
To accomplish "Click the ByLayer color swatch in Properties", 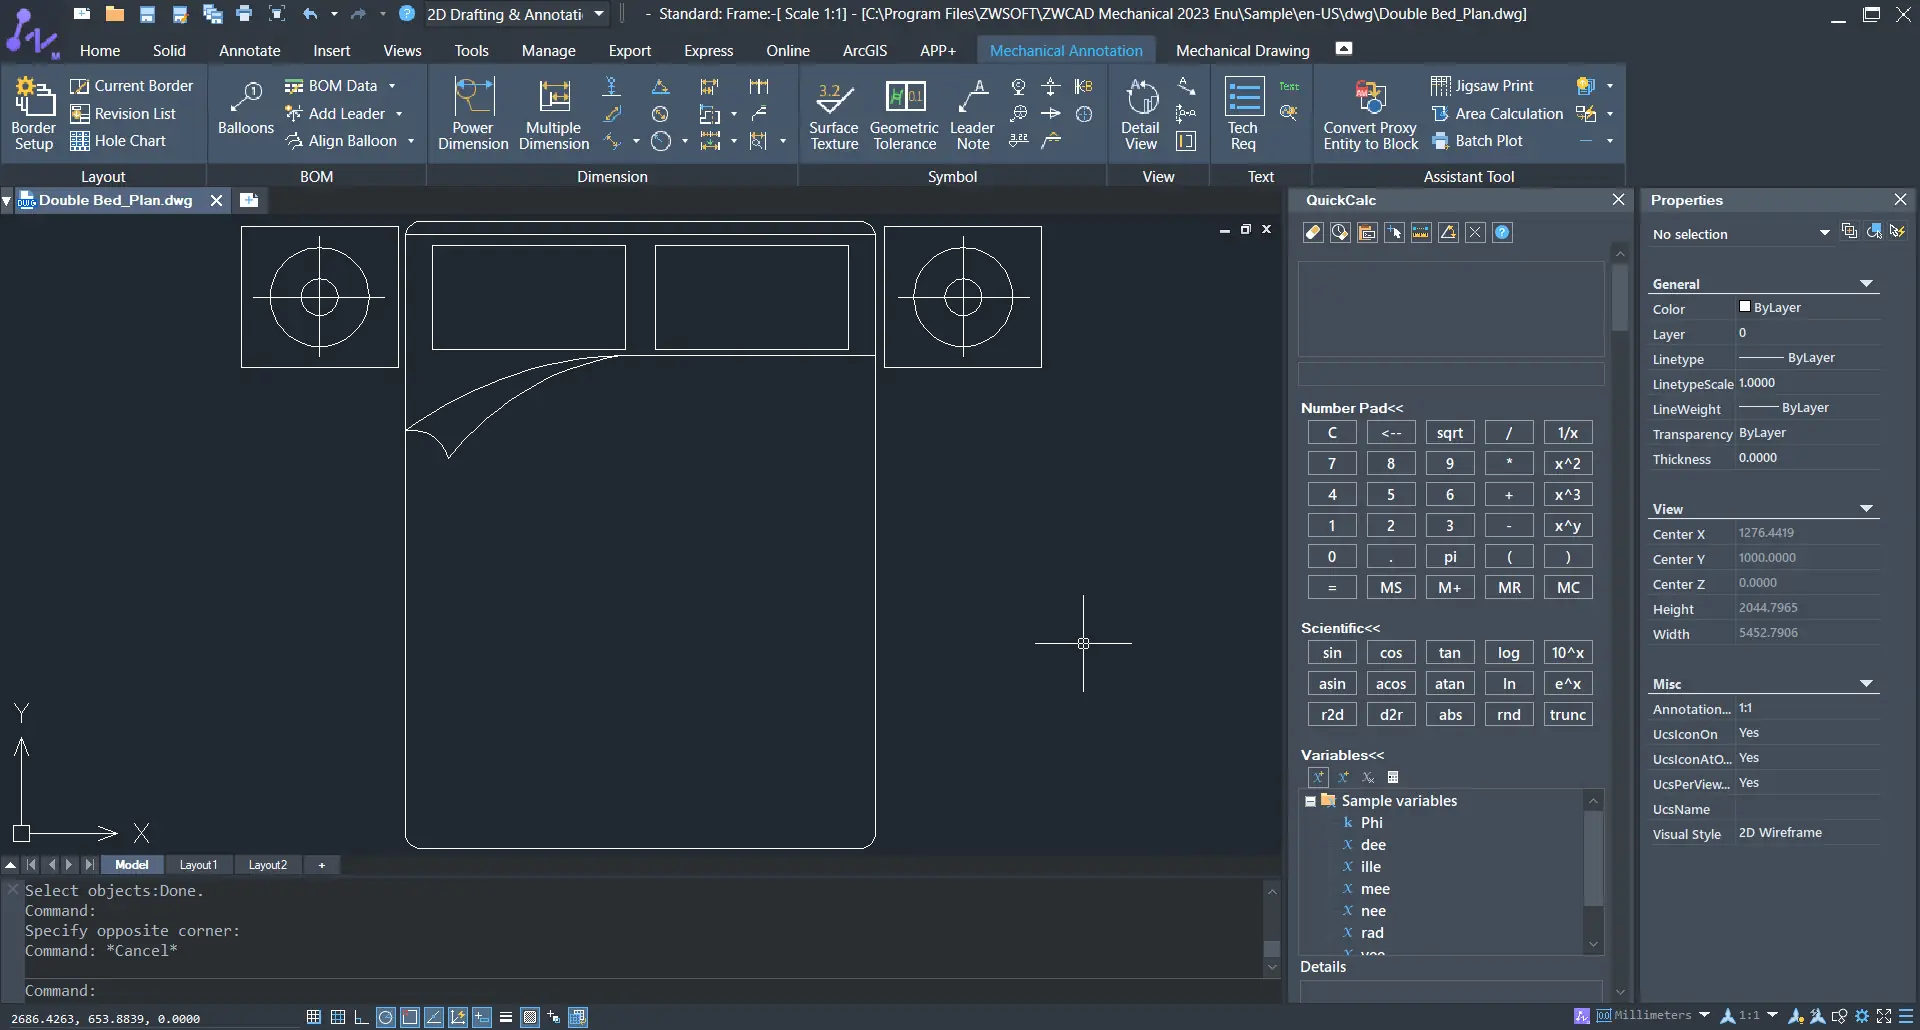I will tap(1745, 307).
